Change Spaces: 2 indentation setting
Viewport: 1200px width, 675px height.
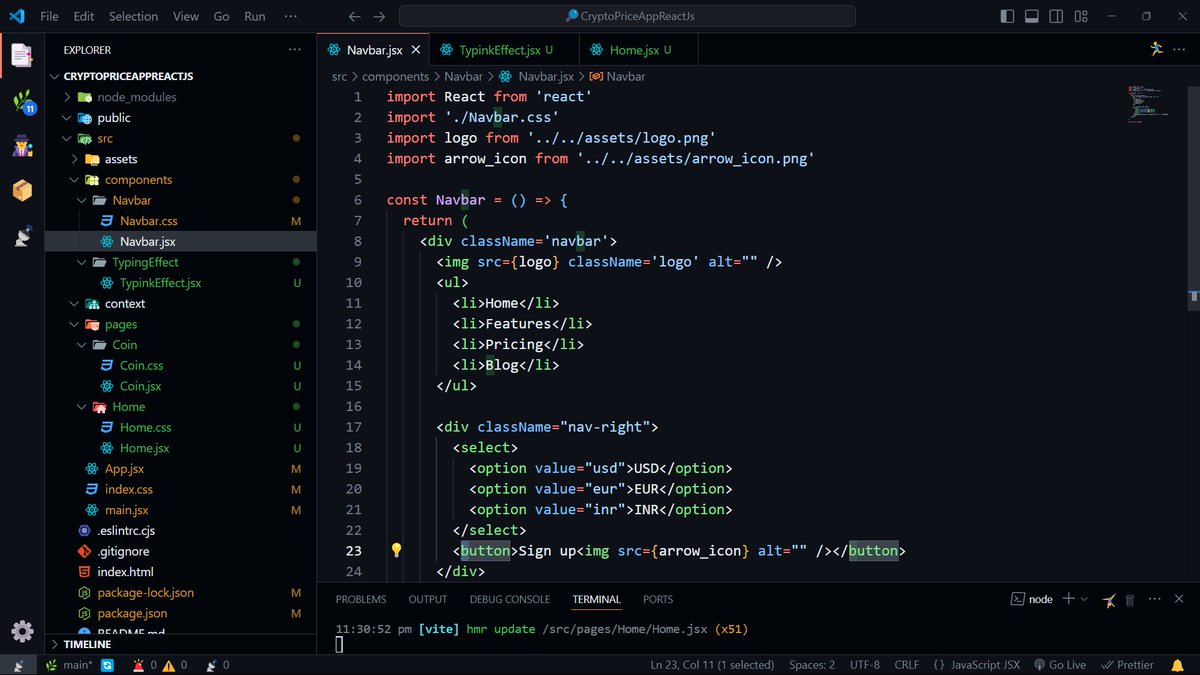(812, 665)
